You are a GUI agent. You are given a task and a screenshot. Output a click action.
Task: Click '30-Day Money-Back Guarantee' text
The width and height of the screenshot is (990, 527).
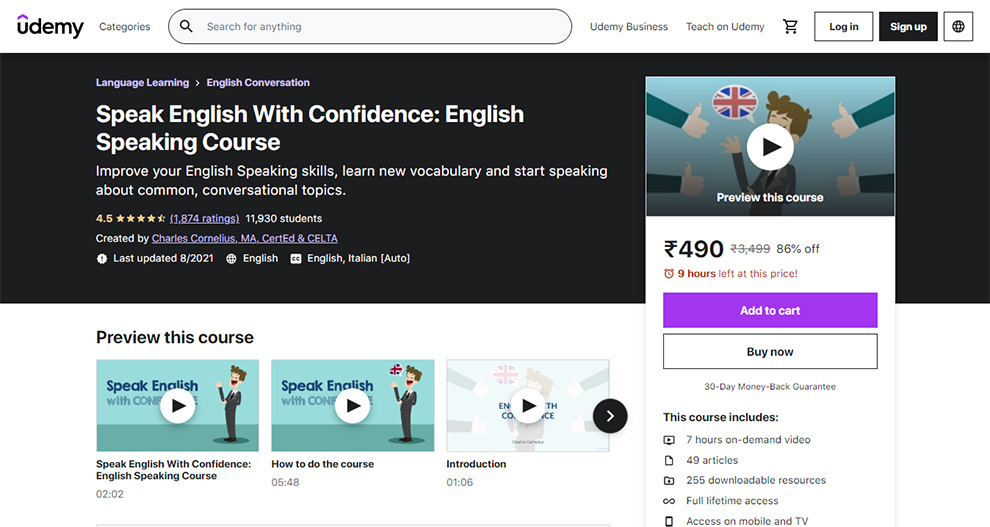pyautogui.click(x=770, y=386)
